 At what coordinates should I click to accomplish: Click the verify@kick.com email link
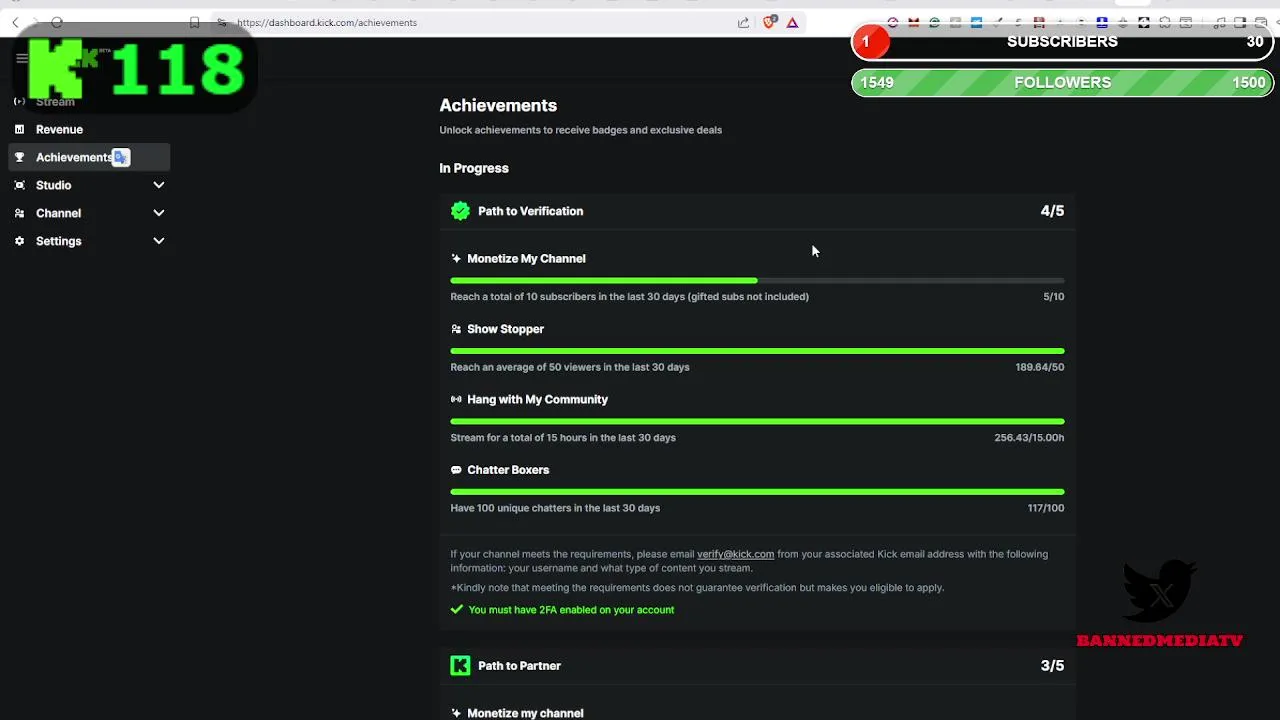(735, 554)
